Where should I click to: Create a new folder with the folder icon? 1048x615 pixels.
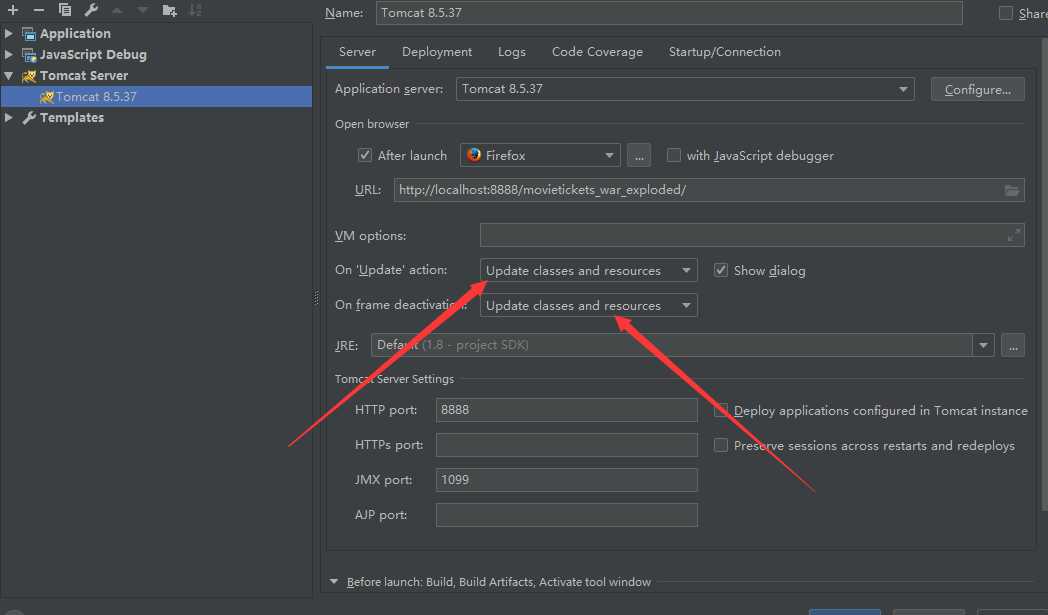click(x=169, y=10)
